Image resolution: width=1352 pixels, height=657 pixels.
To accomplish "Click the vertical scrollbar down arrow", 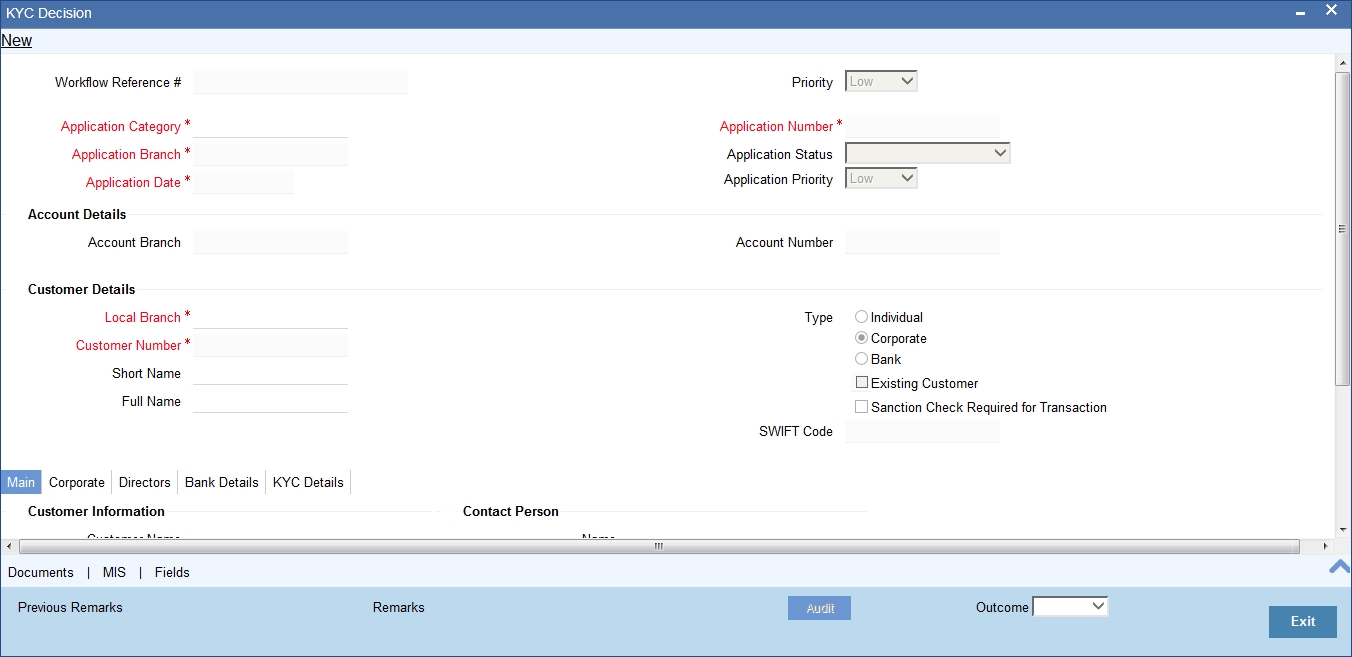I will coord(1343,531).
